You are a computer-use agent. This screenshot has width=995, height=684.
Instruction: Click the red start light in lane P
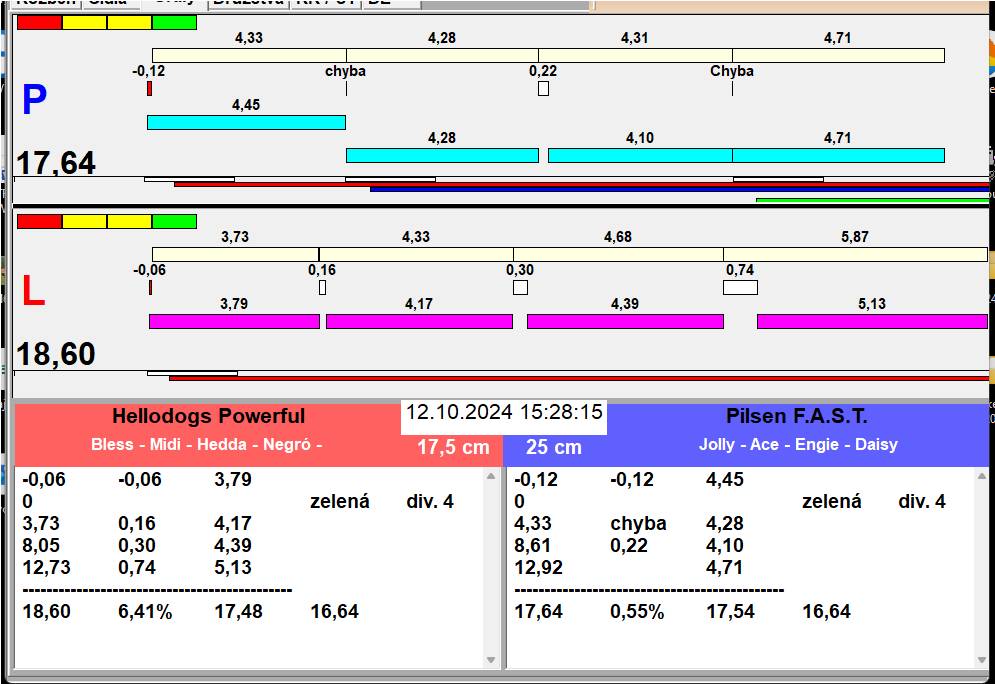pyautogui.click(x=39, y=23)
